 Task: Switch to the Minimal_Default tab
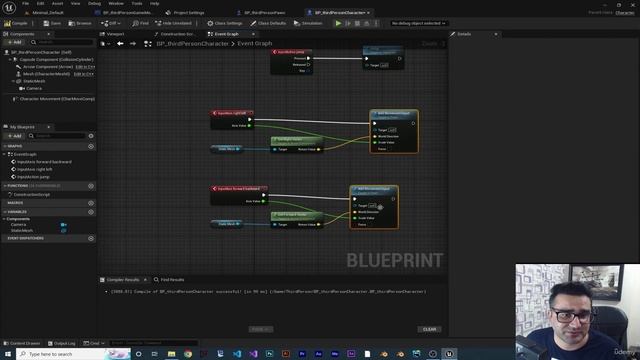[x=44, y=13]
